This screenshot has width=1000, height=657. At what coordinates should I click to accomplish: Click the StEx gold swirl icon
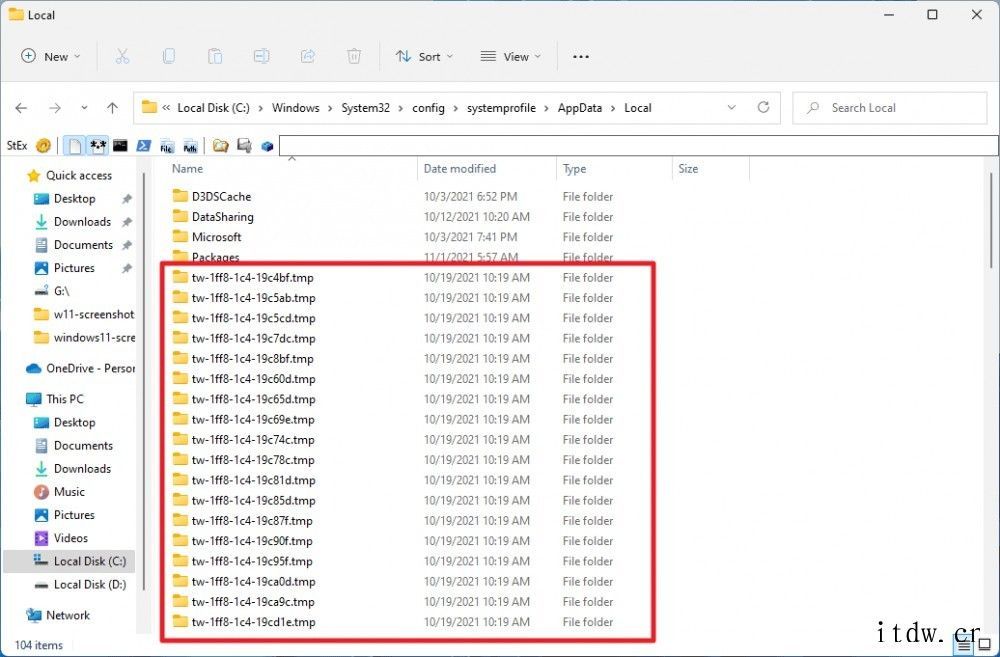[x=43, y=145]
